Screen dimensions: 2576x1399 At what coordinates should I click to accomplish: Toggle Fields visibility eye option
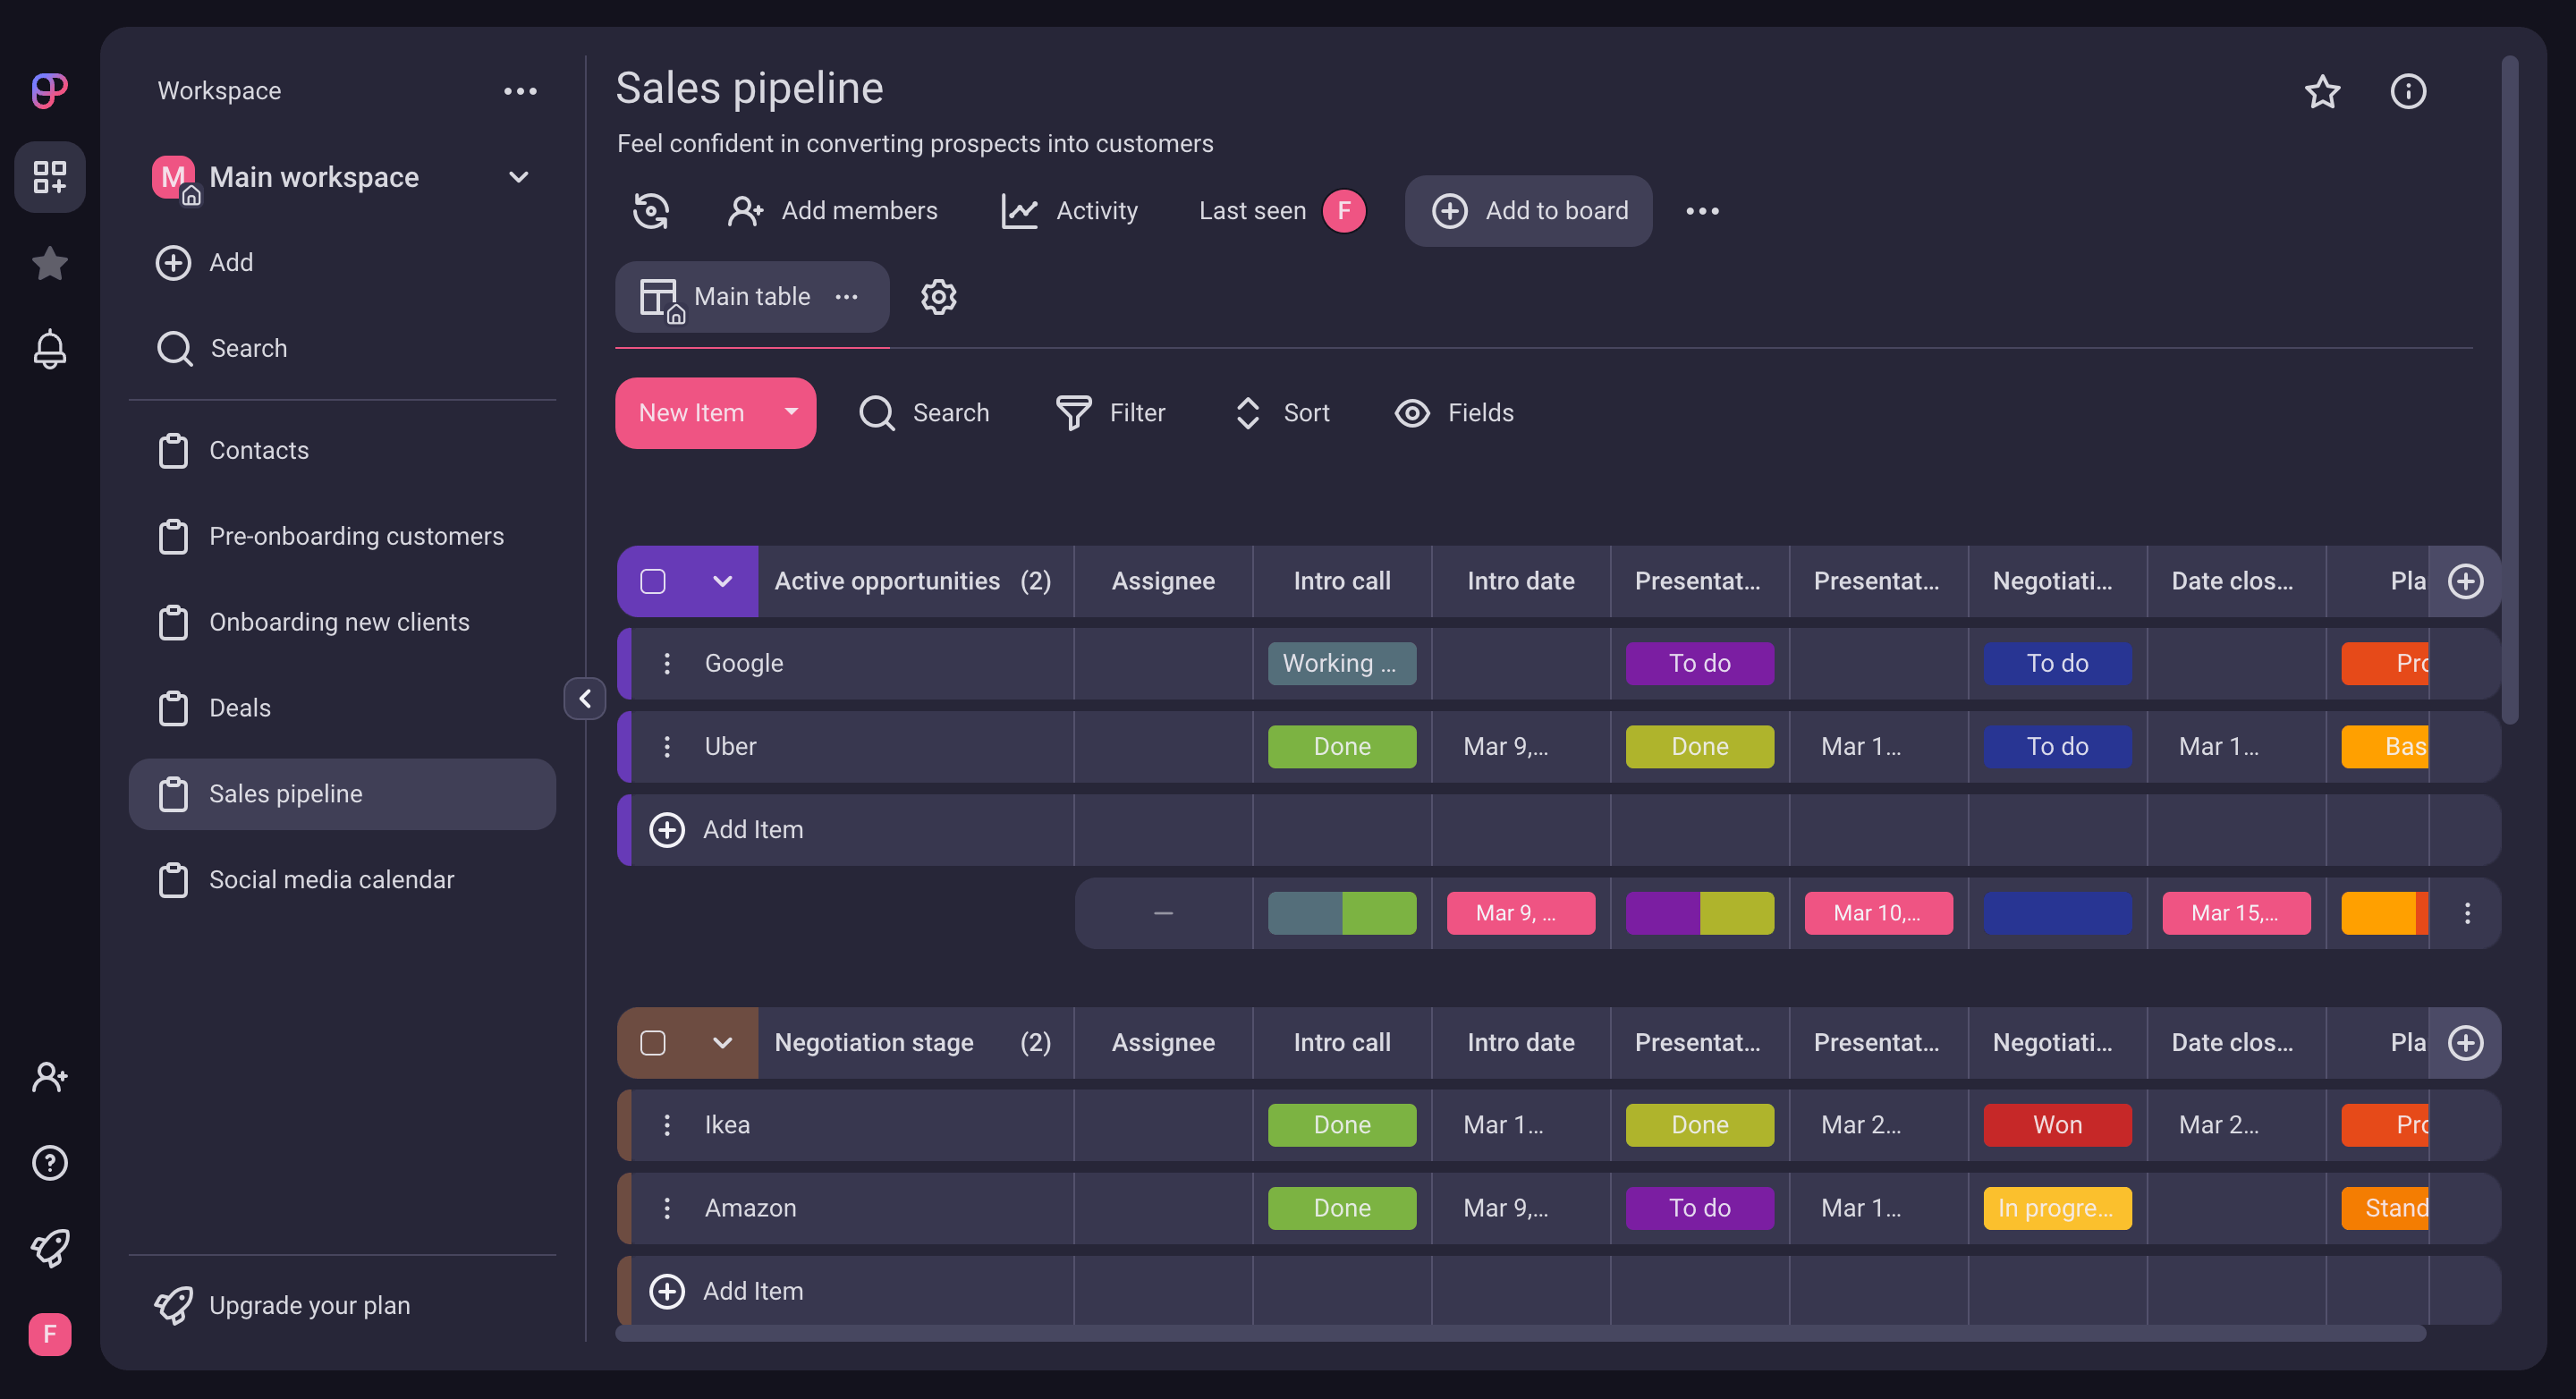1455,413
